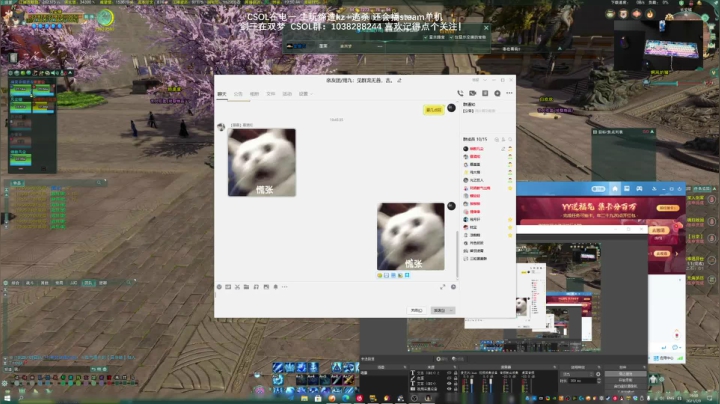Click the folder send-file icon in chat toolbar
The height and width of the screenshot is (404, 720).
click(247, 287)
